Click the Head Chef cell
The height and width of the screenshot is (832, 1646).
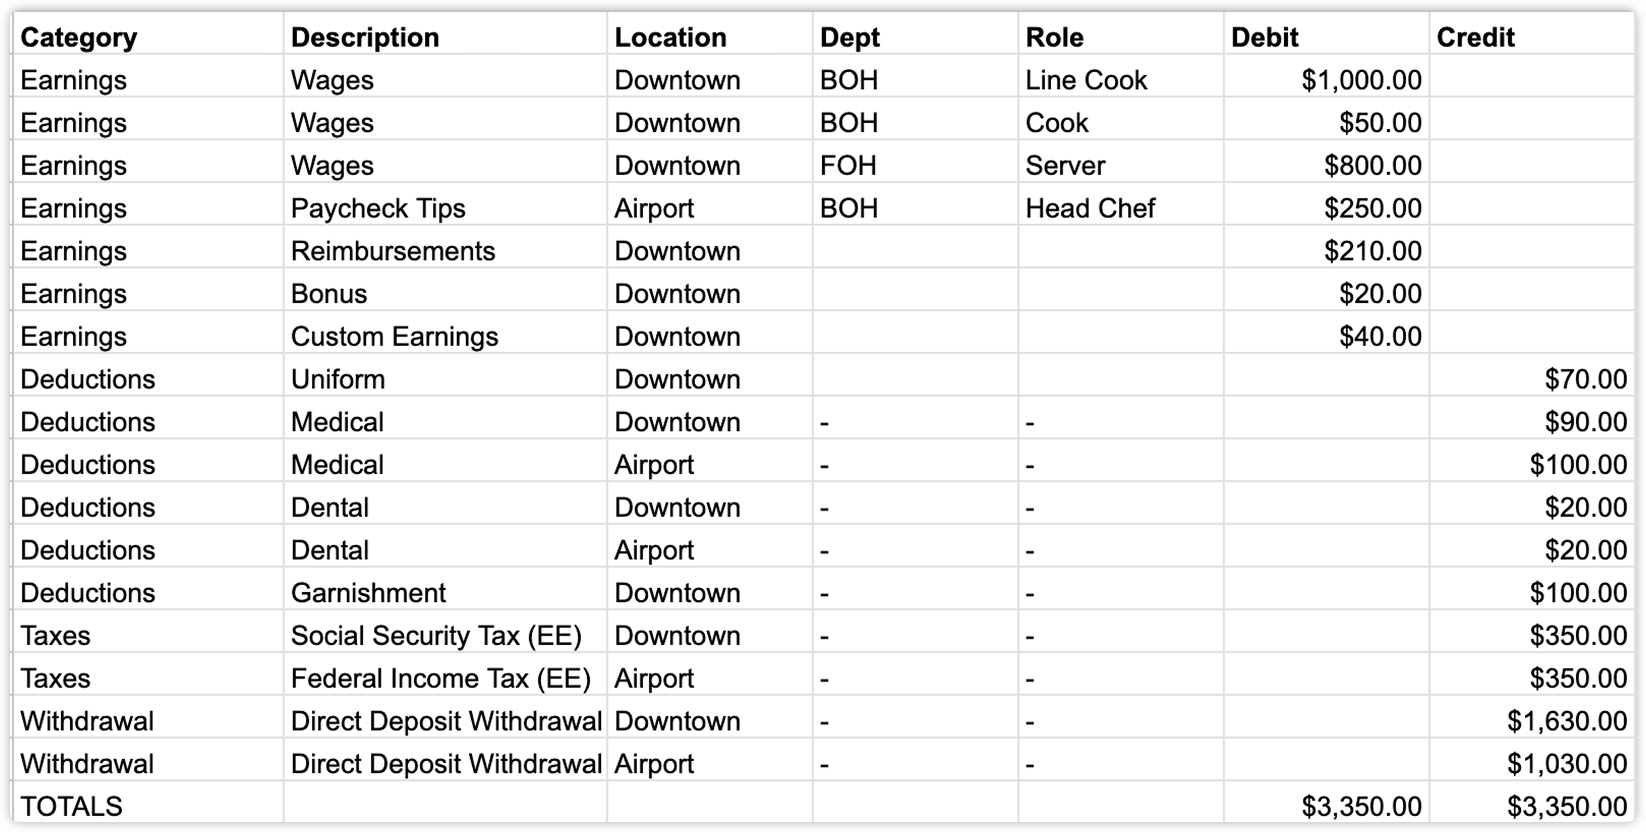[x=1090, y=208]
